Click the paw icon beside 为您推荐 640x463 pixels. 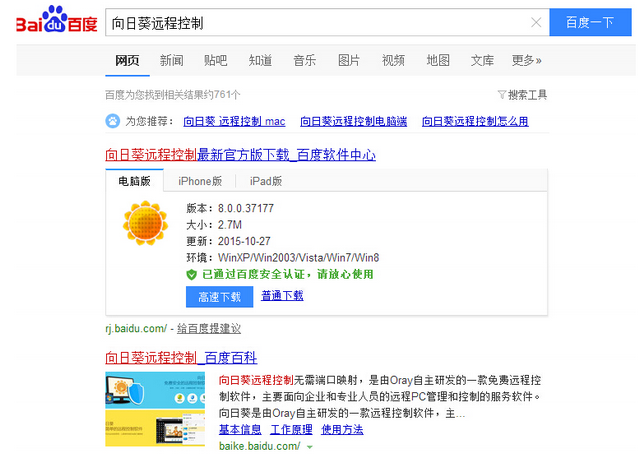point(112,121)
